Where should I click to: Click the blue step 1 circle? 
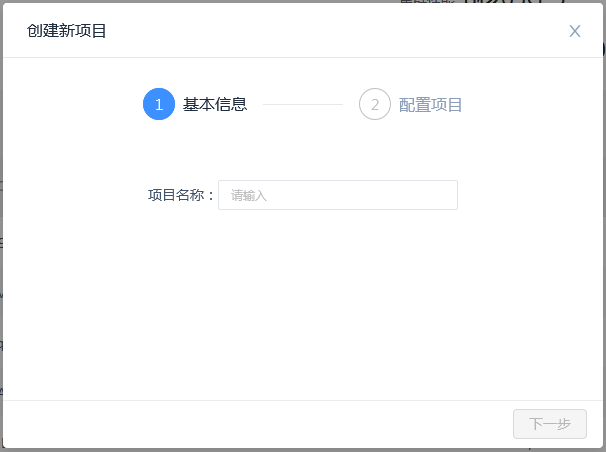tap(159, 104)
